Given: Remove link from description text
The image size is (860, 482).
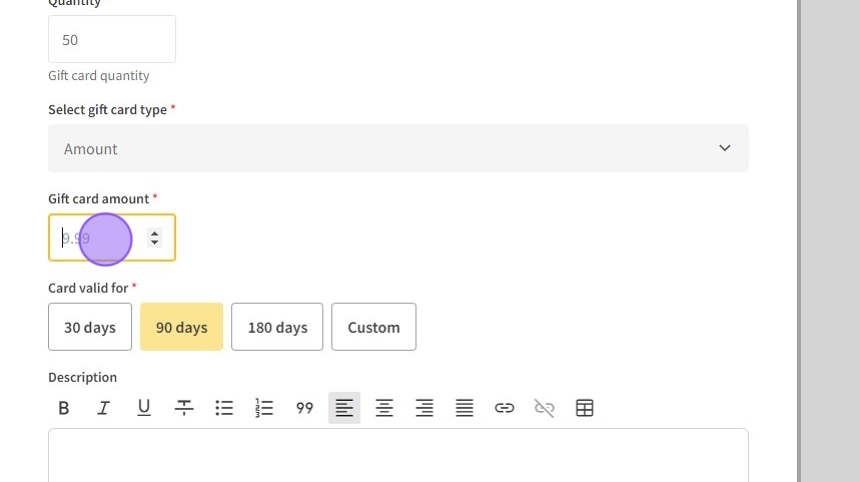Looking at the screenshot, I should [x=544, y=408].
